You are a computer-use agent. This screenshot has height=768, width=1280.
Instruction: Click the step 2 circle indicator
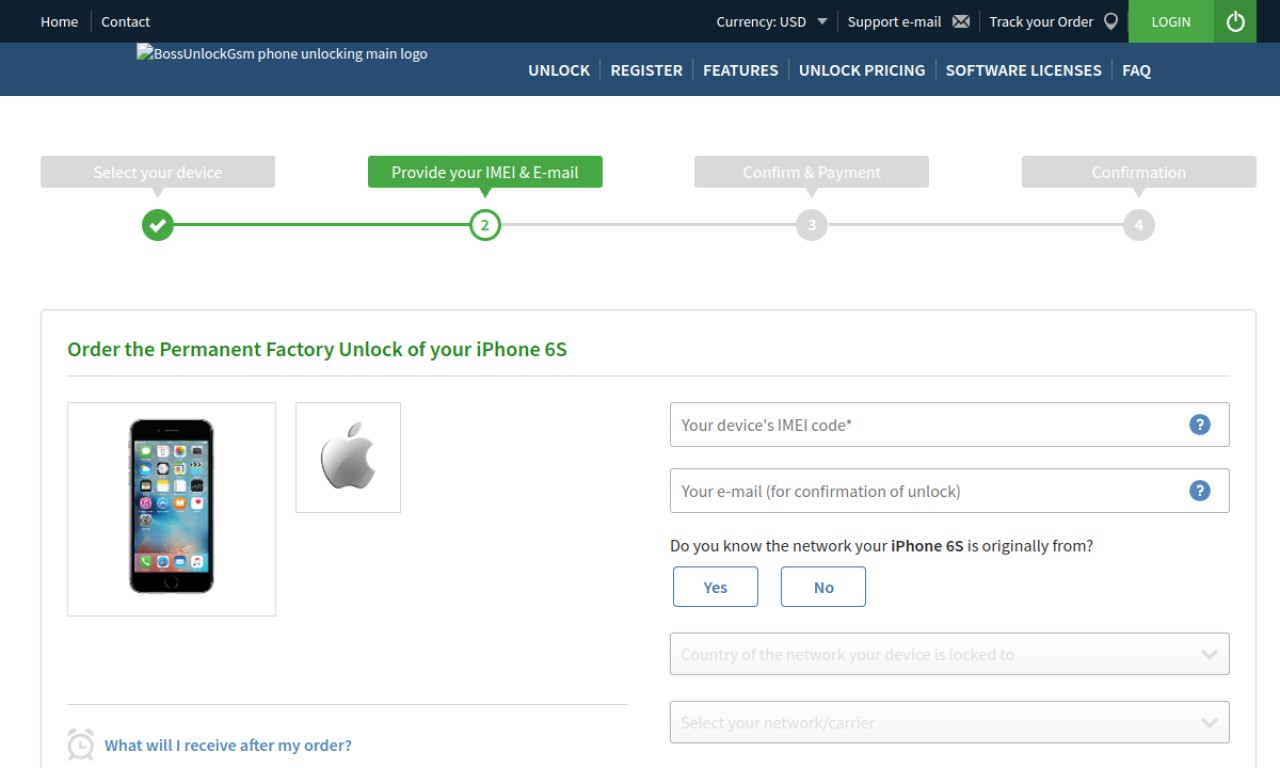485,225
